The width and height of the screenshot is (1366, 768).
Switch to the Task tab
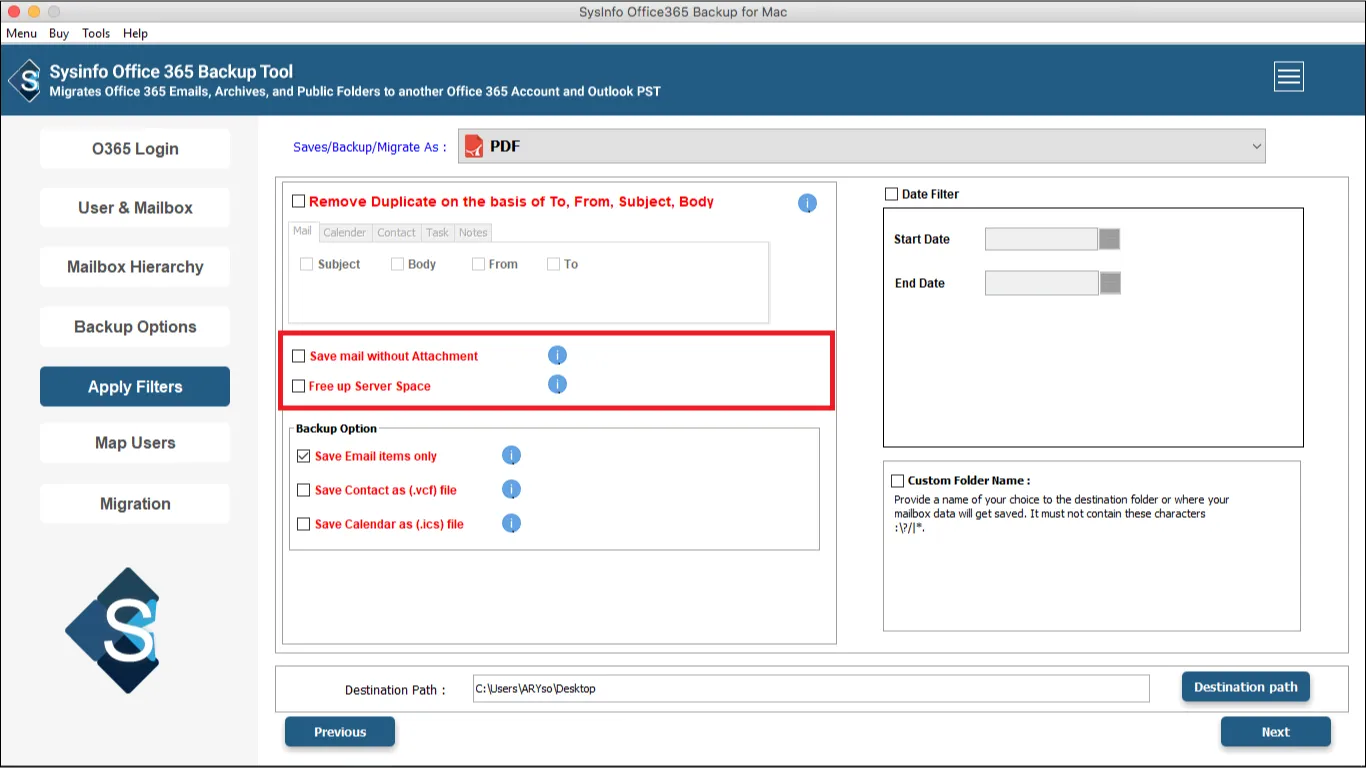[437, 232]
